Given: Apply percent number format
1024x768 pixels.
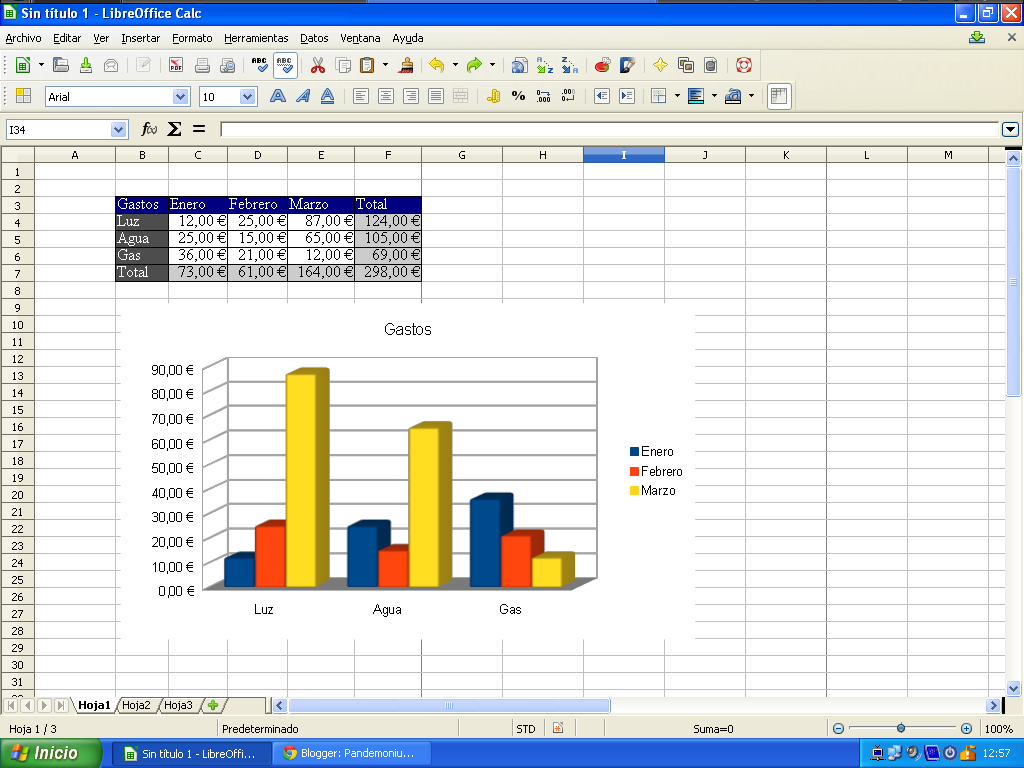Looking at the screenshot, I should pos(516,96).
